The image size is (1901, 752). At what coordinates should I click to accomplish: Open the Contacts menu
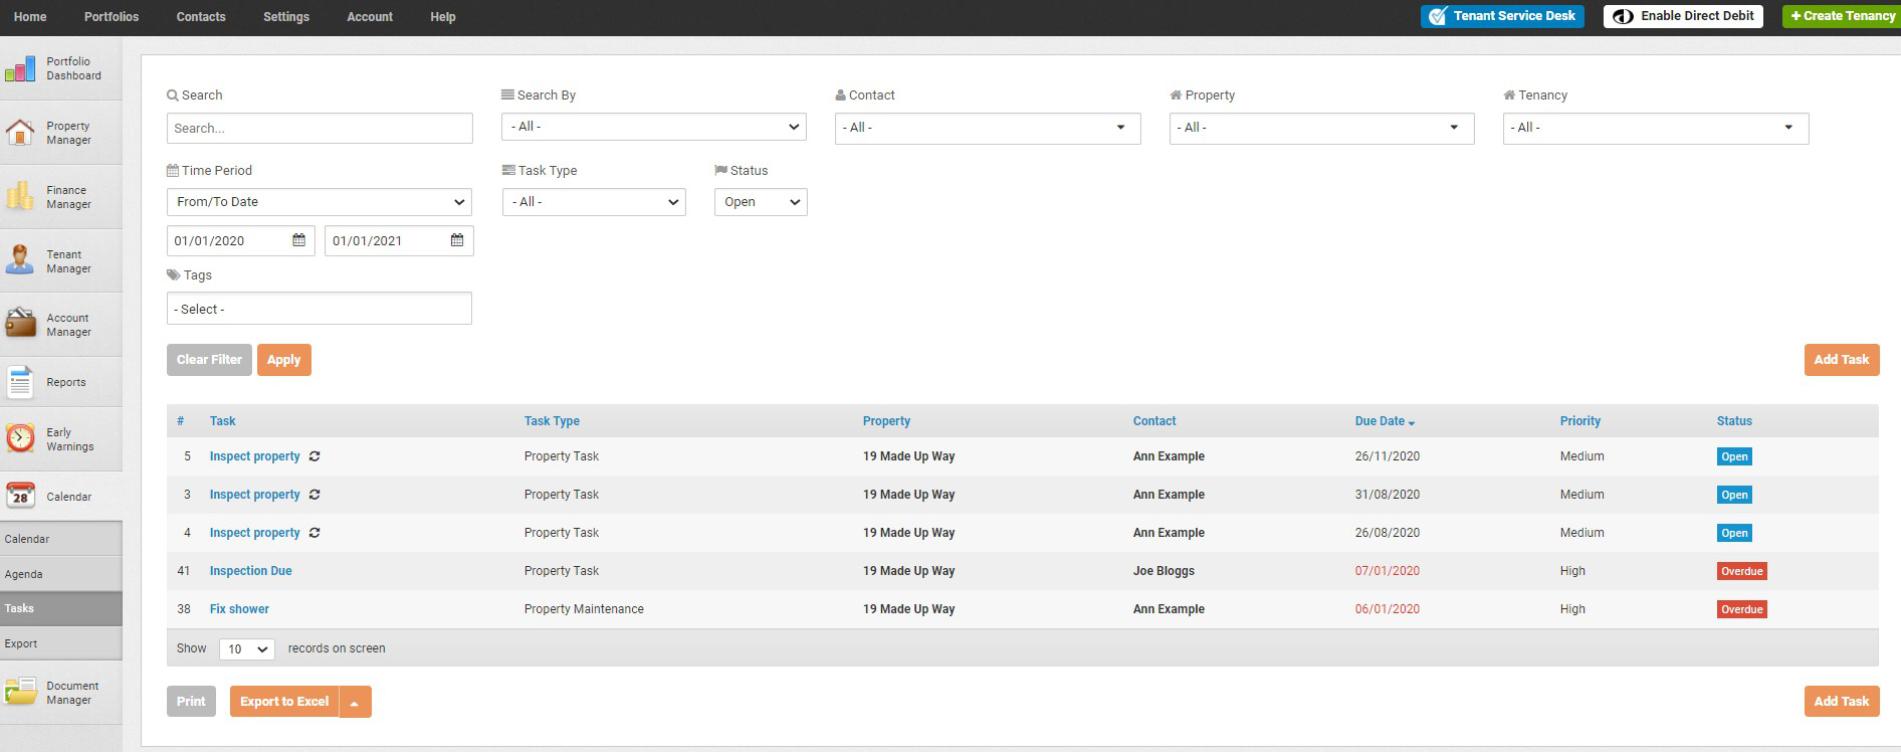pos(201,17)
